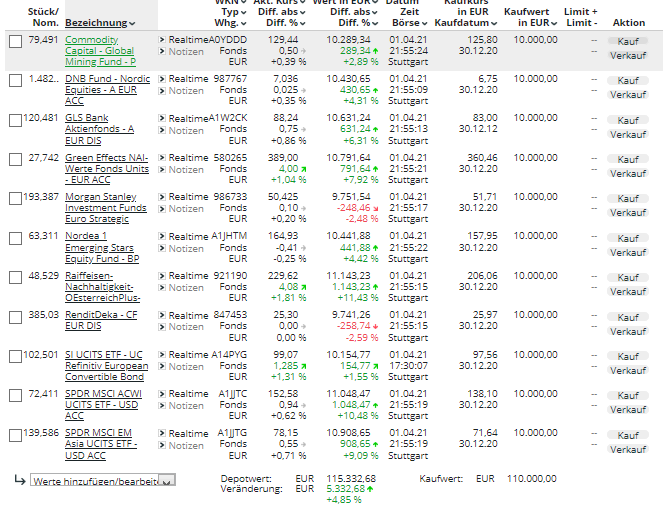Click WKN 987767 in DNB row
The image size is (663, 514).
click(230, 79)
